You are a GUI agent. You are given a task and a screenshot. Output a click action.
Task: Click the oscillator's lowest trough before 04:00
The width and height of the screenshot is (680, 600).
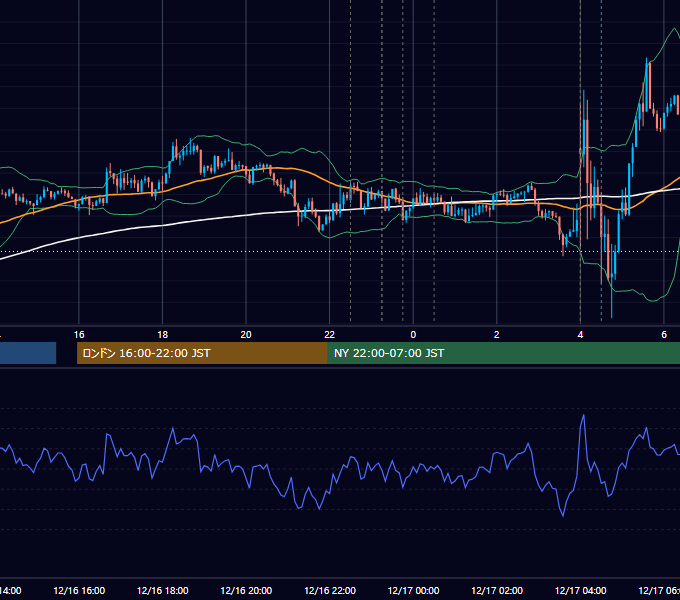[563, 515]
